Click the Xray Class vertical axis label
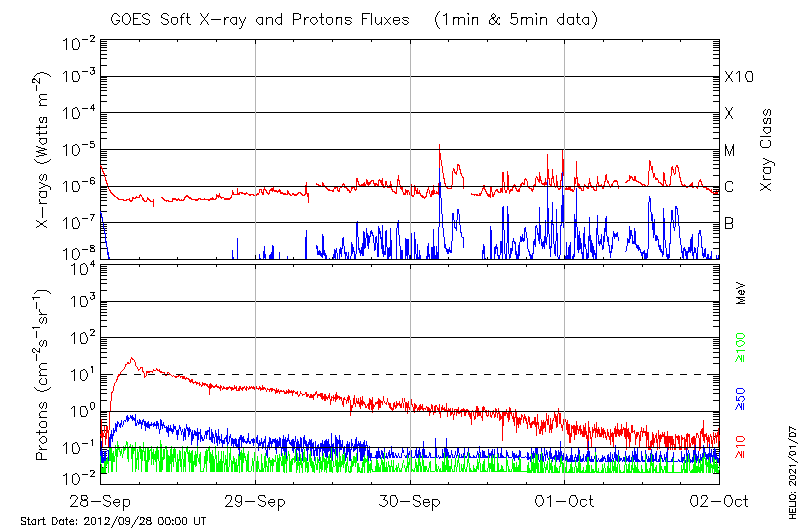The height and width of the screenshot is (530, 800). tap(767, 150)
